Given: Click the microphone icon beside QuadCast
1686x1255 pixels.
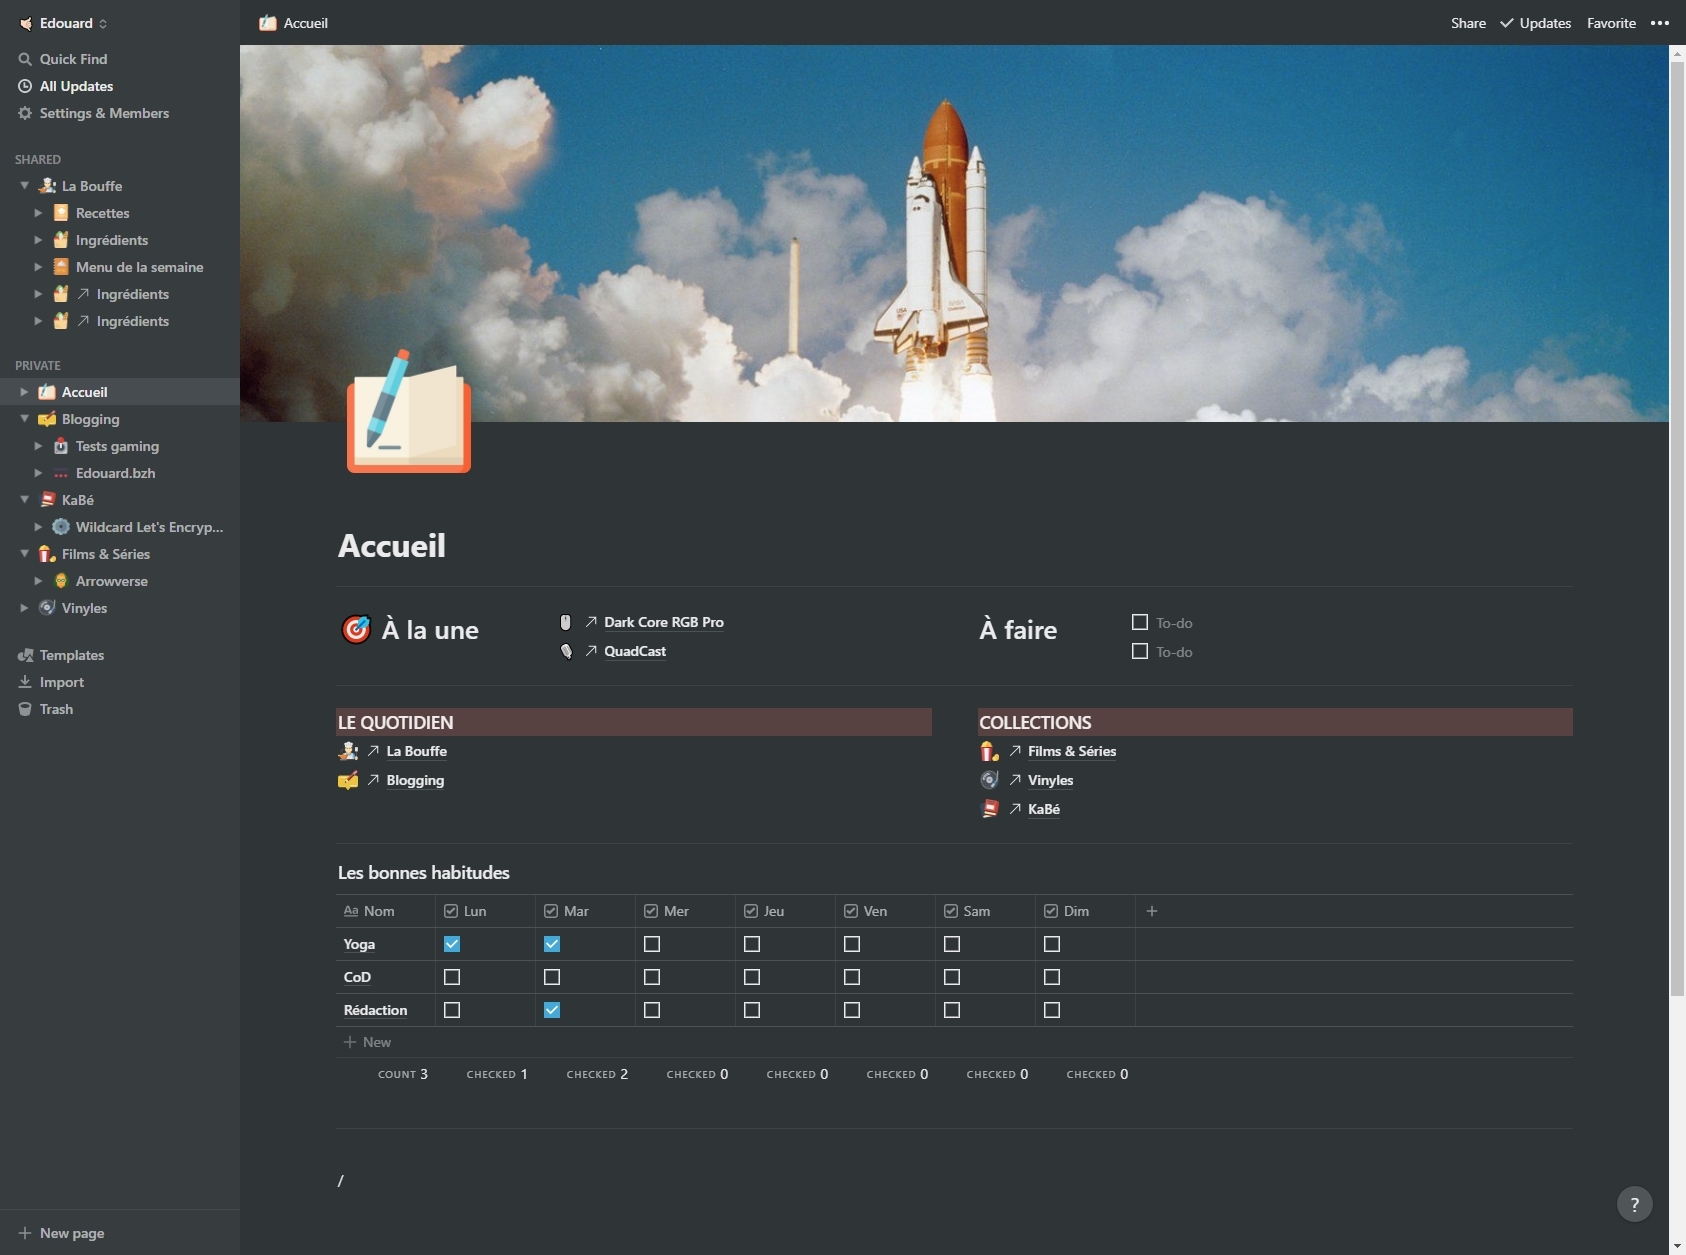Looking at the screenshot, I should 566,651.
